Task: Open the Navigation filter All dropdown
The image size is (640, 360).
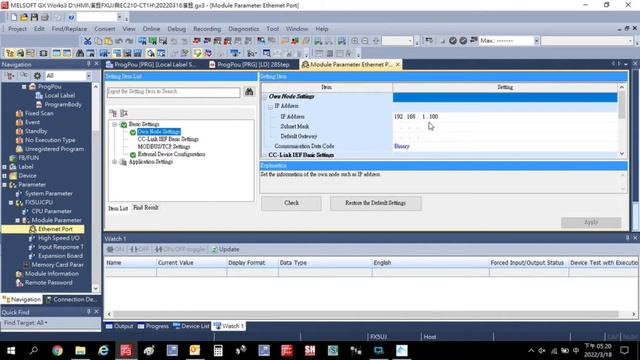Action: click(89, 76)
